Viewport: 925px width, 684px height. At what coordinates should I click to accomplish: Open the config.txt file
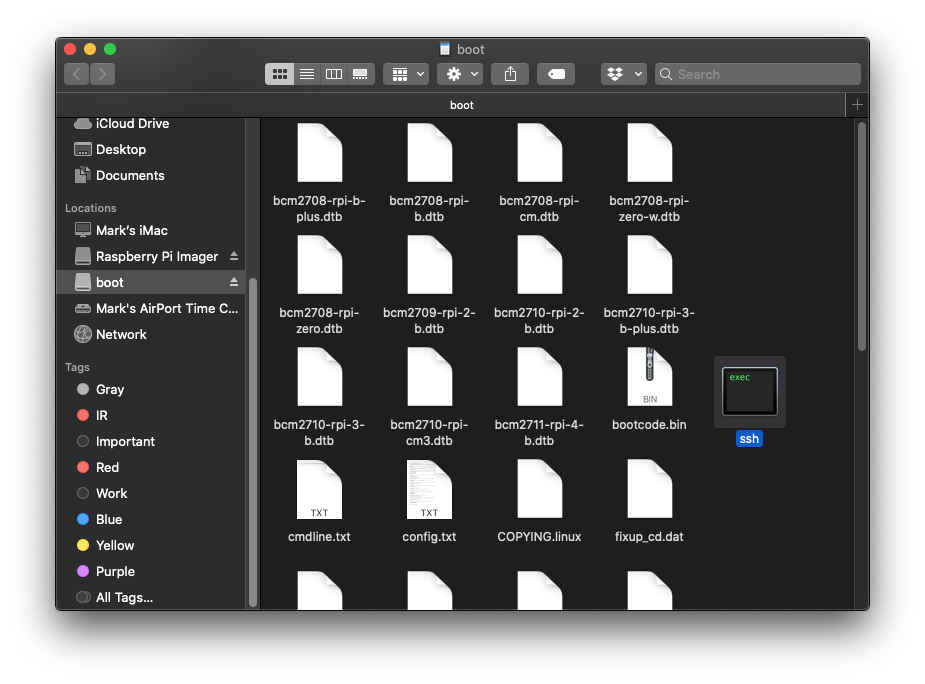pyautogui.click(x=430, y=489)
